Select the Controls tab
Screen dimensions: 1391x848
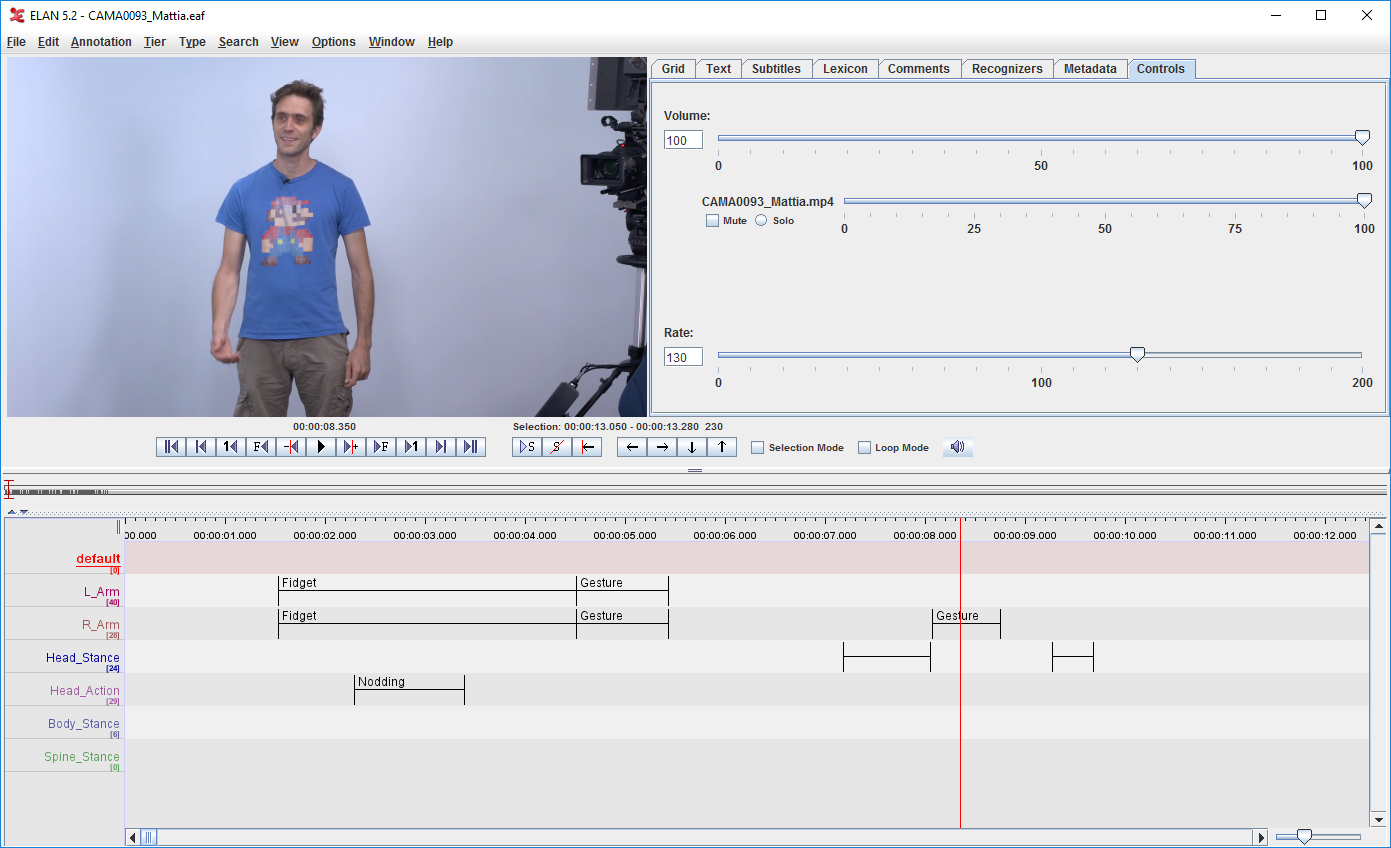(x=1161, y=69)
